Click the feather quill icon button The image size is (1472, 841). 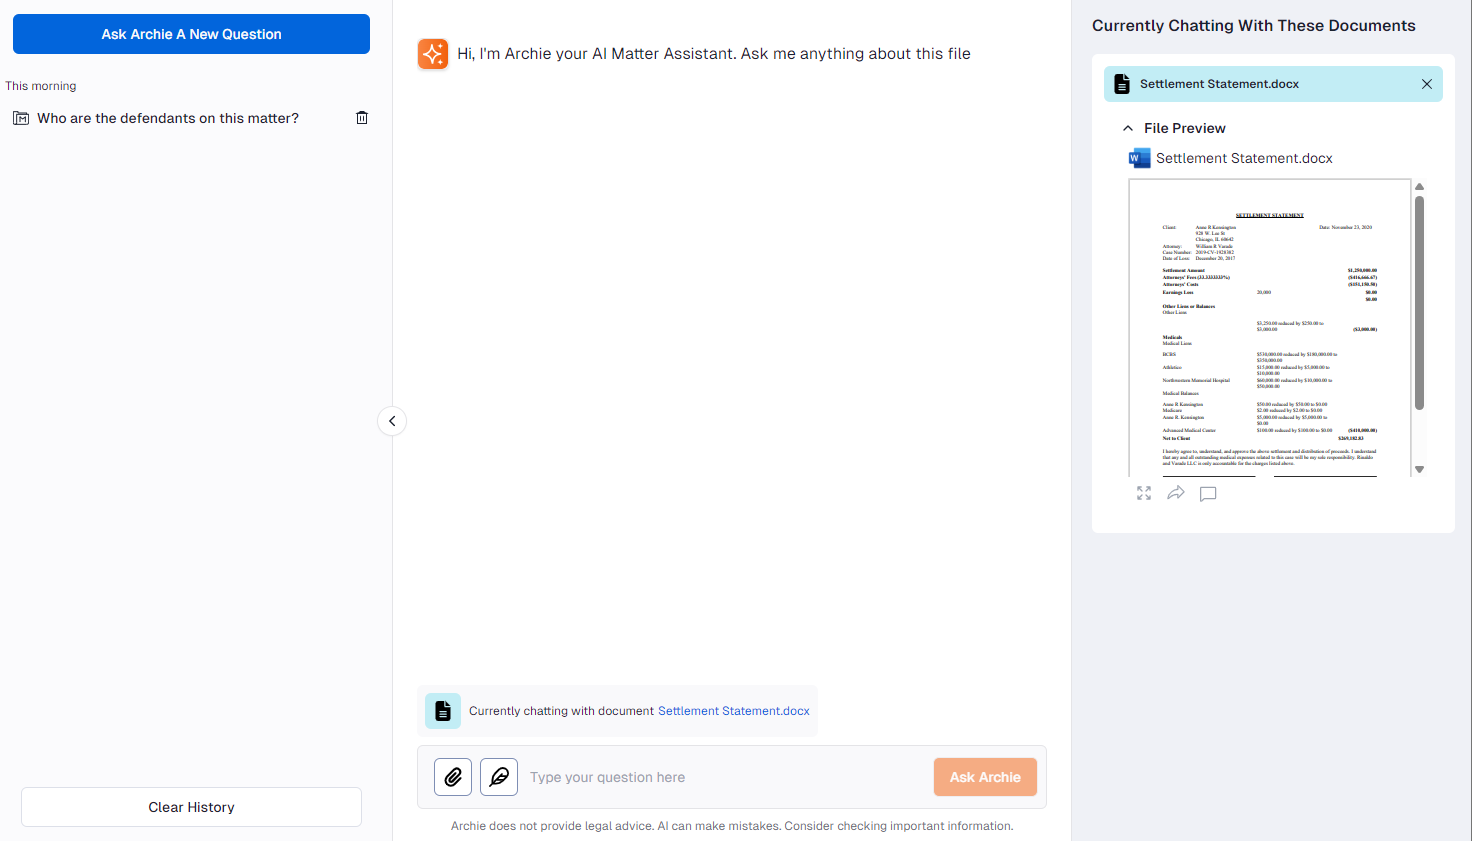[499, 777]
